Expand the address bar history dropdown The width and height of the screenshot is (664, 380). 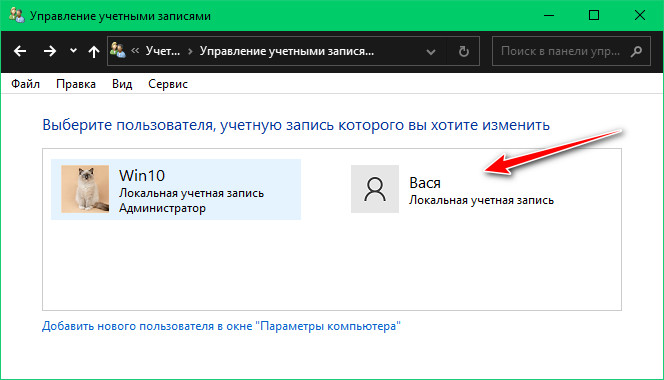[x=431, y=52]
